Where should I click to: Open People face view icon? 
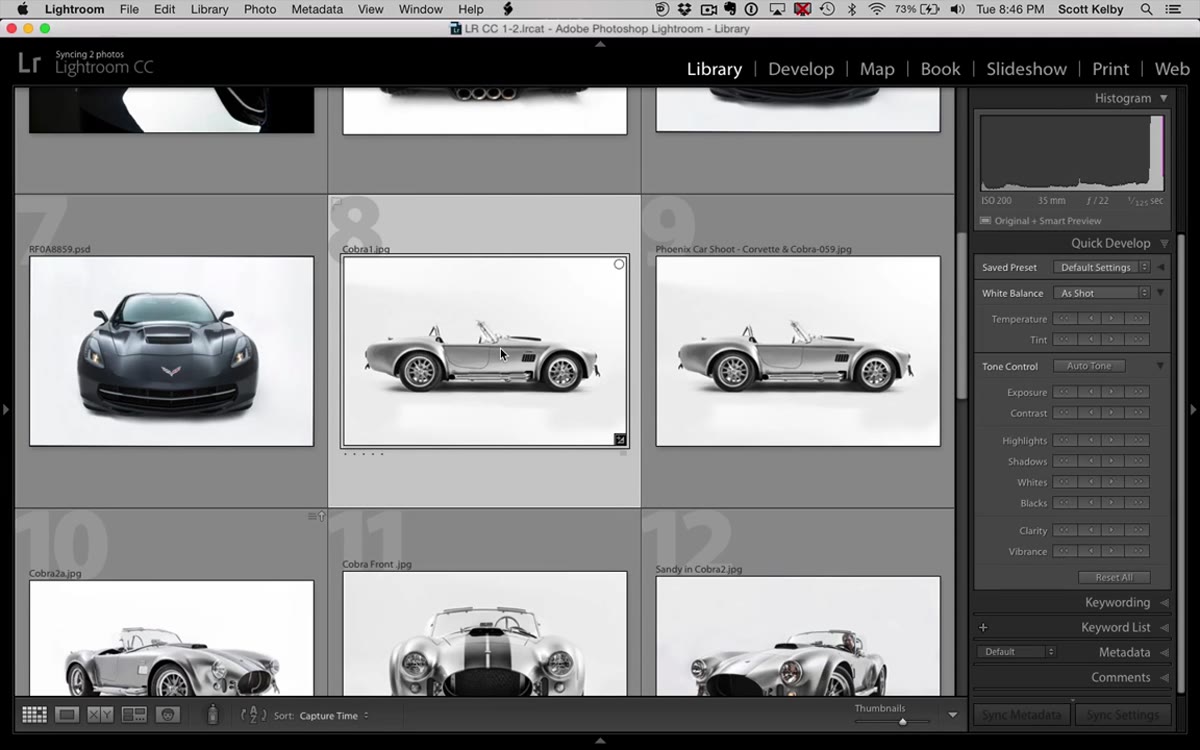[x=167, y=715]
